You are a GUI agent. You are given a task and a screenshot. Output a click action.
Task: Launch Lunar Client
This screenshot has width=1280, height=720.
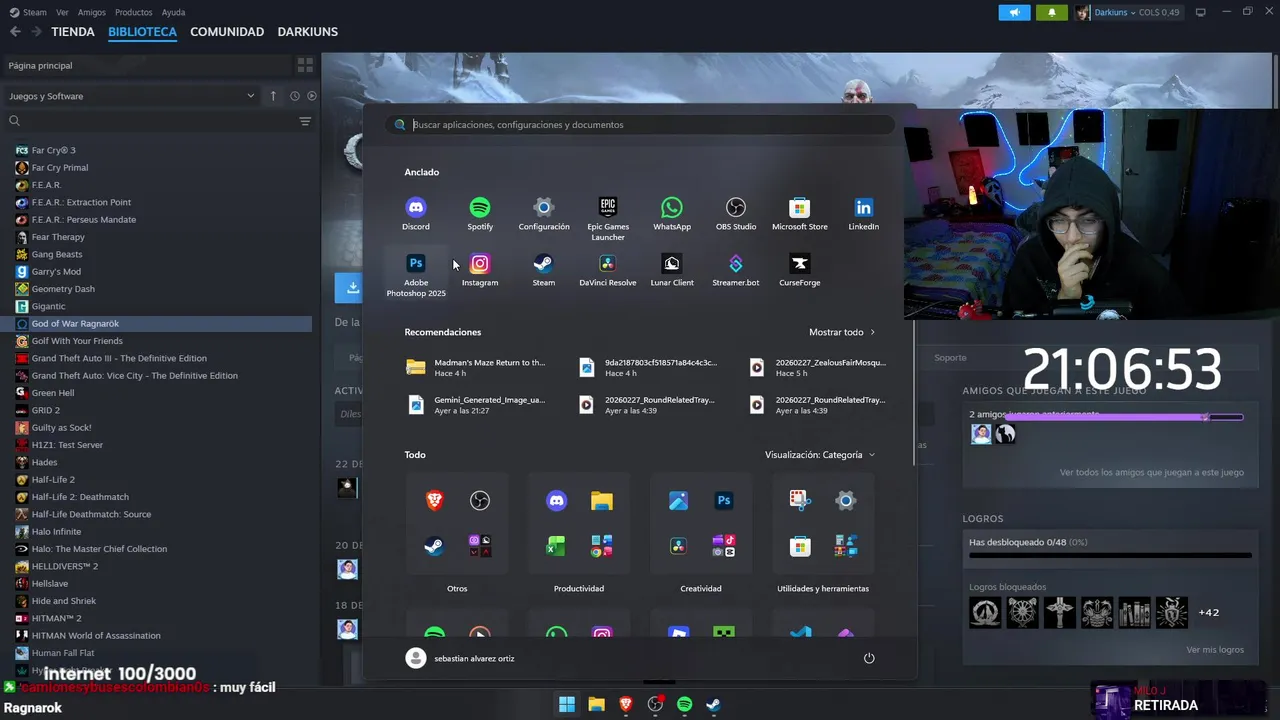[x=672, y=270]
